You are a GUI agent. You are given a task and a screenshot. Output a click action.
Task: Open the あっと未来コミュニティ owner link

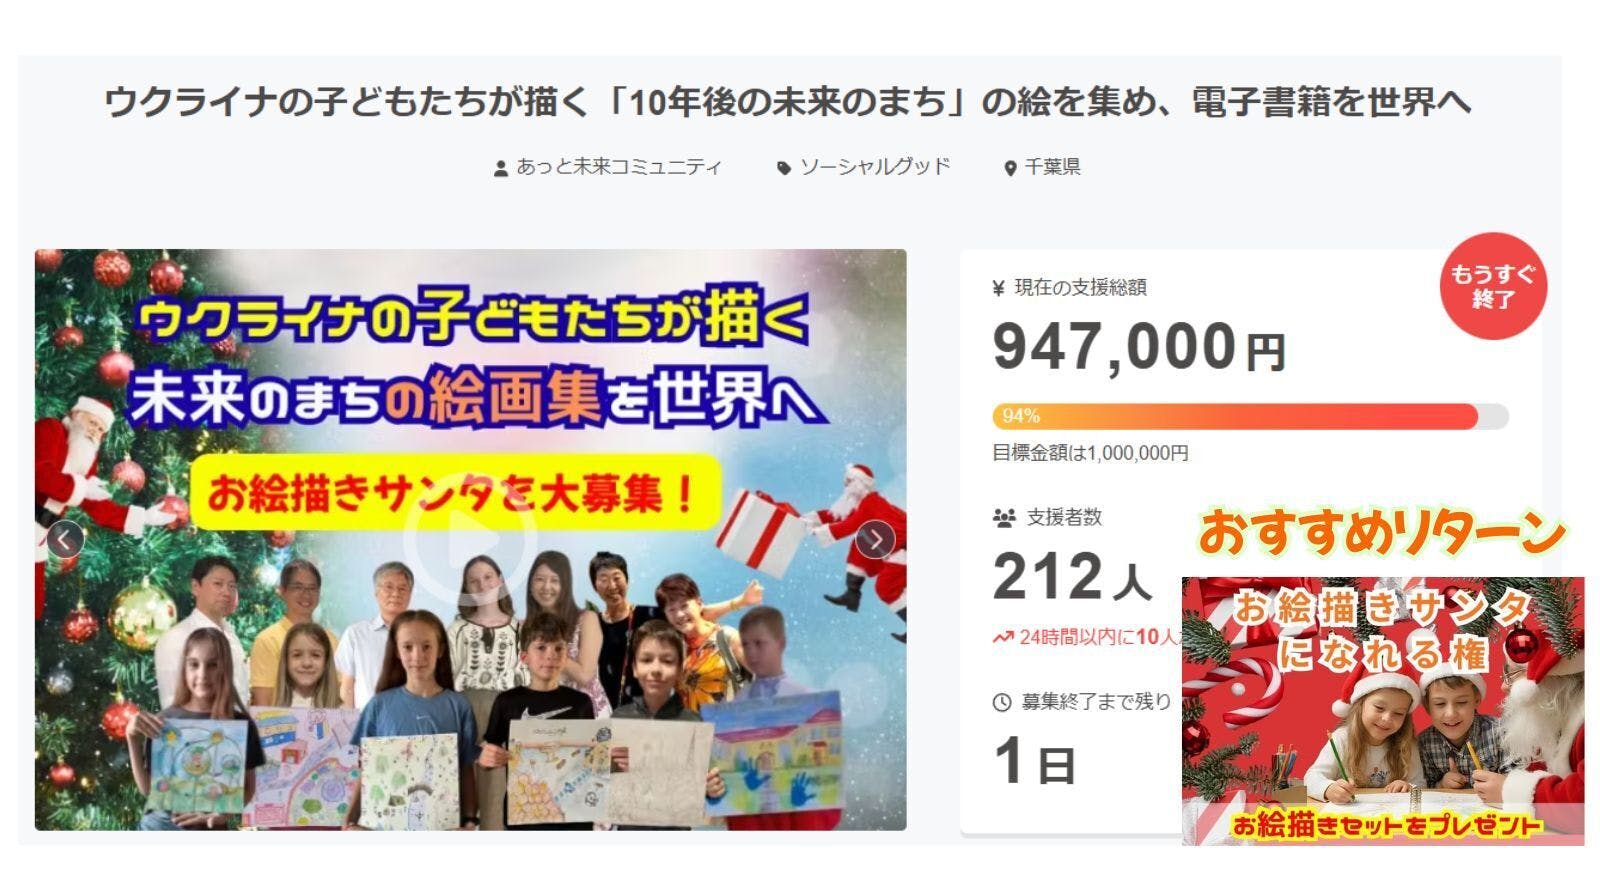point(618,167)
